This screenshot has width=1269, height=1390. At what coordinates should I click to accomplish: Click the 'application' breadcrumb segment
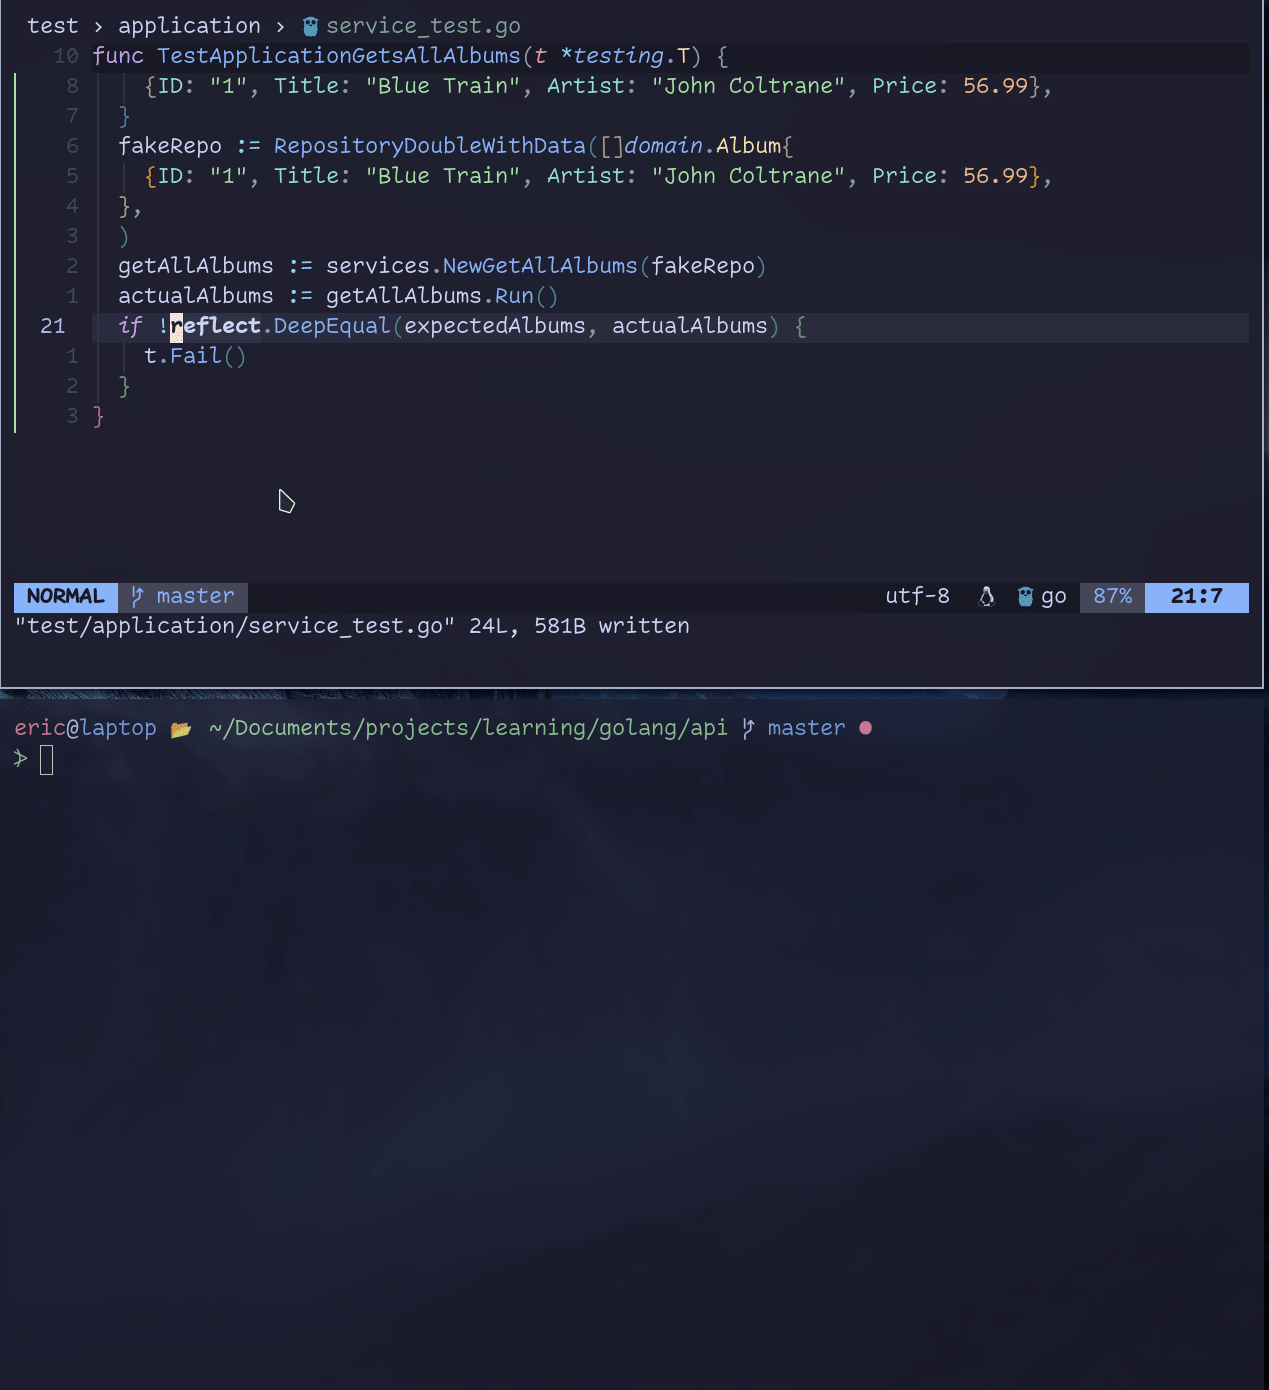click(189, 26)
